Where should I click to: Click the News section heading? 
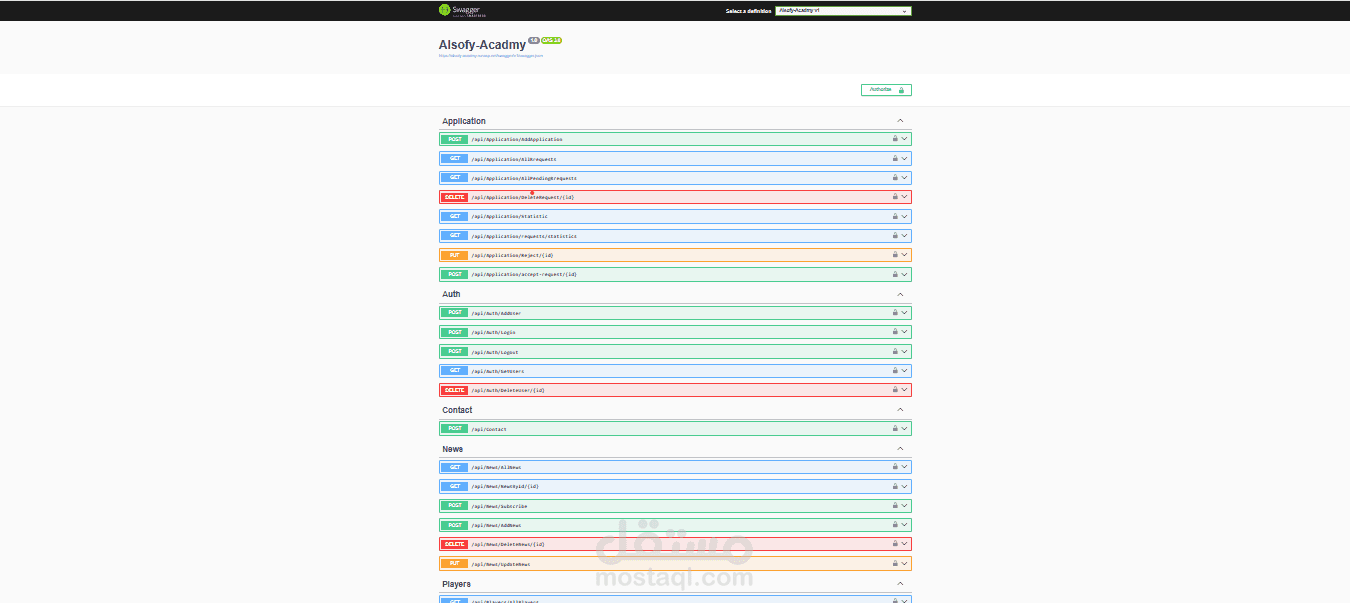coord(453,449)
